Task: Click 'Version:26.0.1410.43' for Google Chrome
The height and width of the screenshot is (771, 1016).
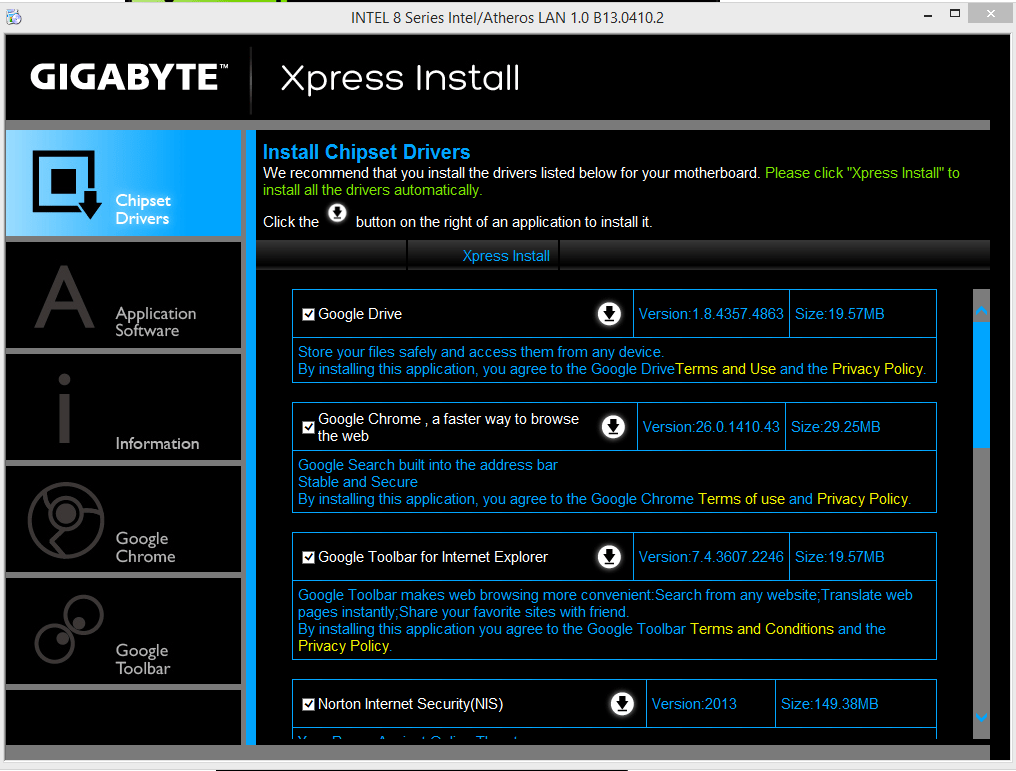Action: click(711, 427)
